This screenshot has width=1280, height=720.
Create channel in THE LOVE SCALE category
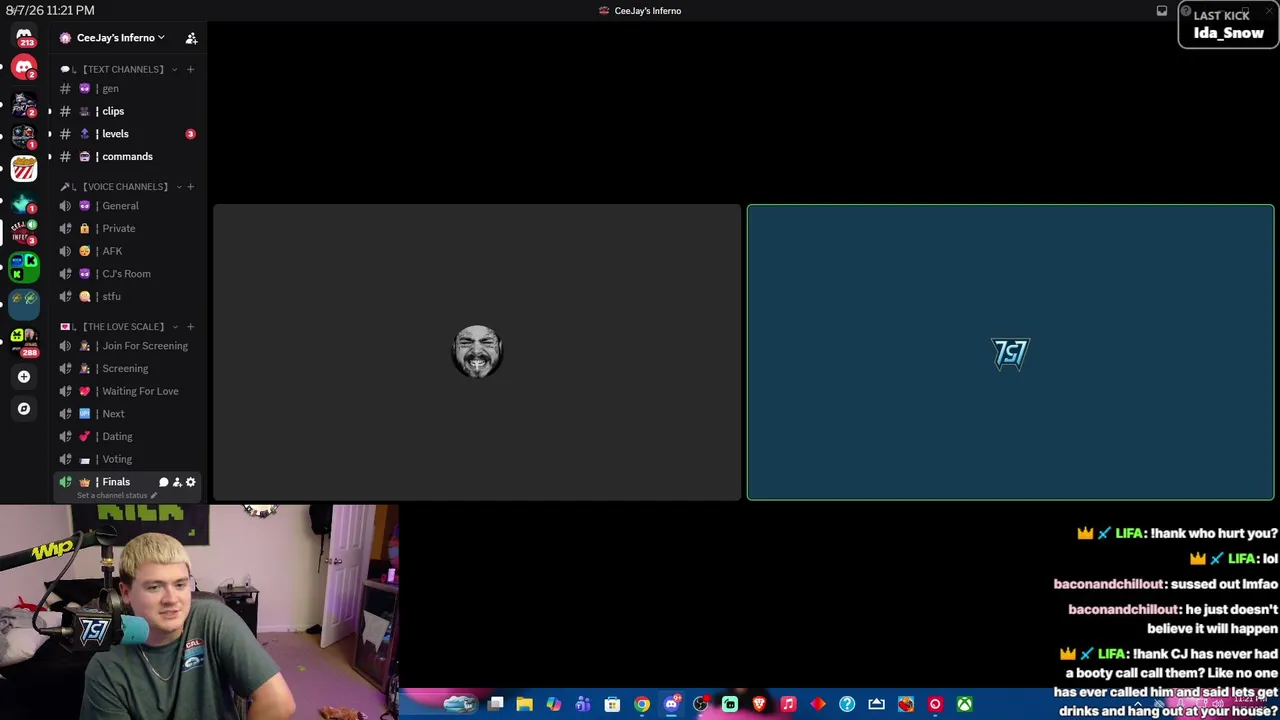tap(190, 326)
